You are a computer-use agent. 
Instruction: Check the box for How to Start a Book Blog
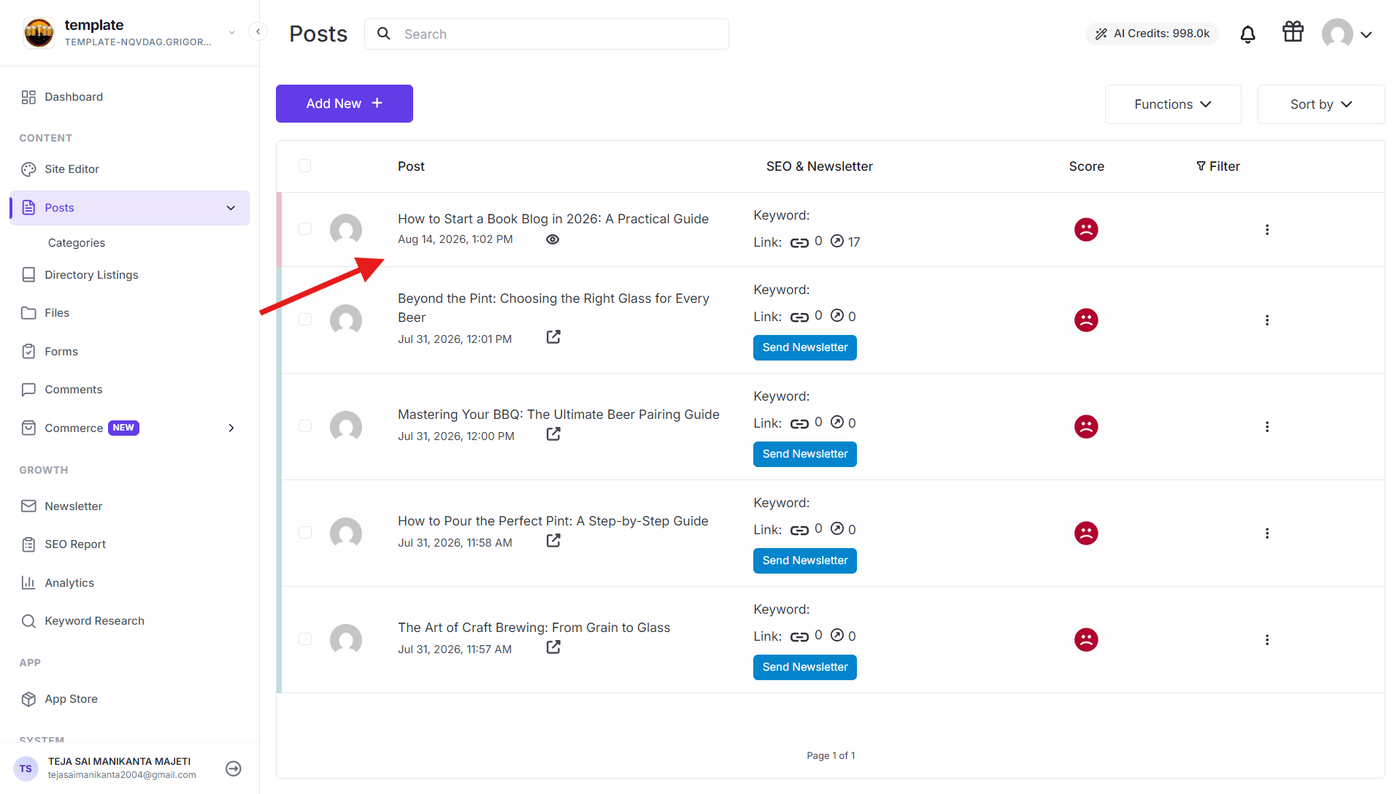(305, 229)
